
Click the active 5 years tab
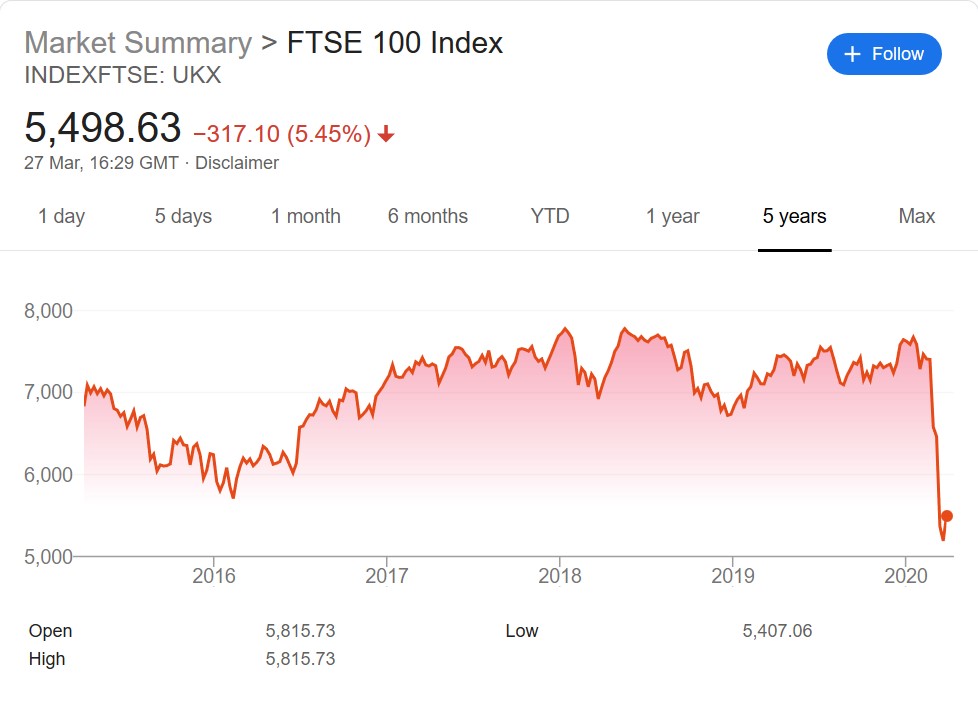pyautogui.click(x=794, y=216)
